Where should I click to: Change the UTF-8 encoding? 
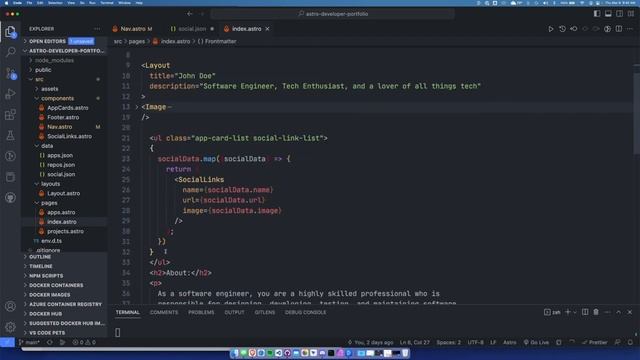click(476, 342)
